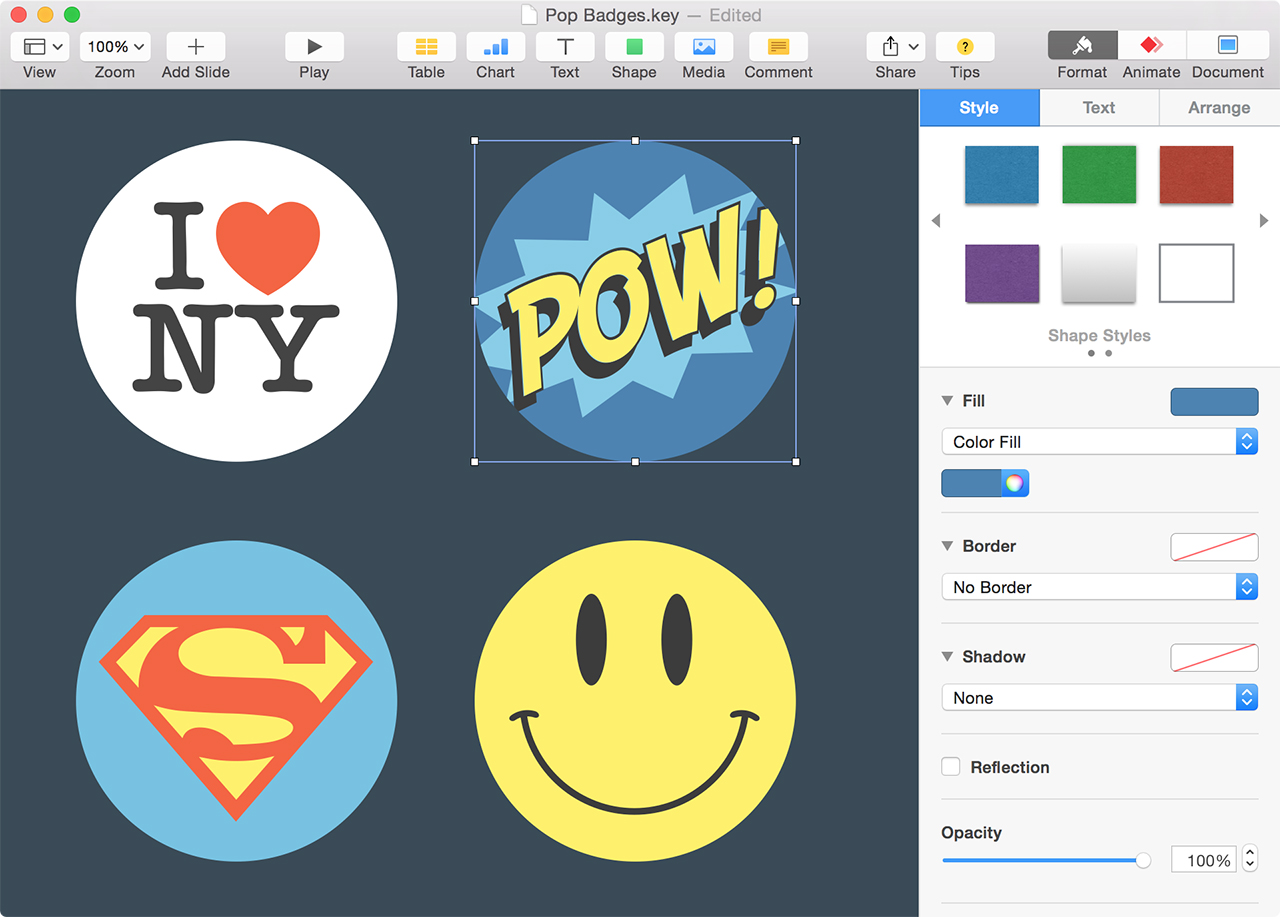This screenshot has width=1280, height=917.
Task: Play the slideshow
Action: pos(314,47)
